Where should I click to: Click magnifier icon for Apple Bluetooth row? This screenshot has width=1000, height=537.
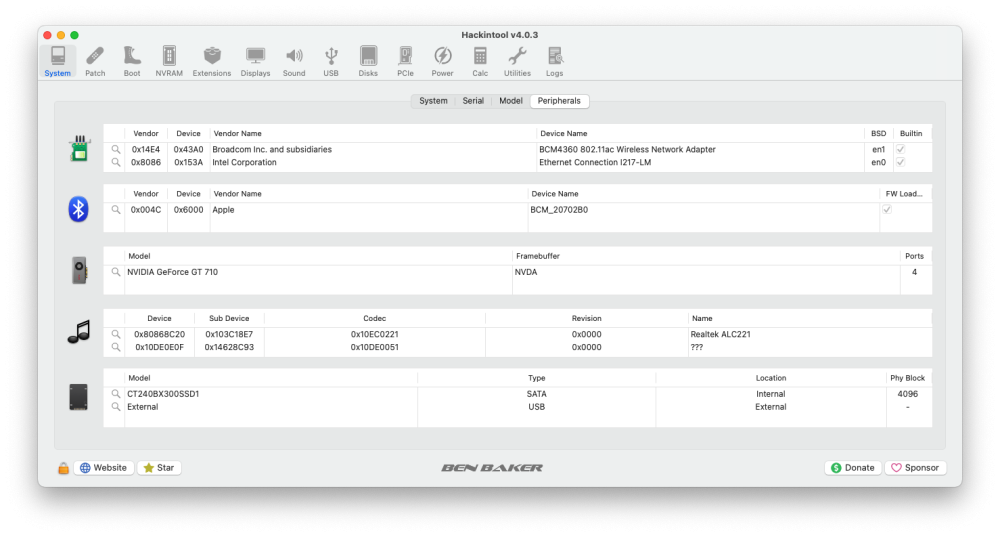(115, 209)
